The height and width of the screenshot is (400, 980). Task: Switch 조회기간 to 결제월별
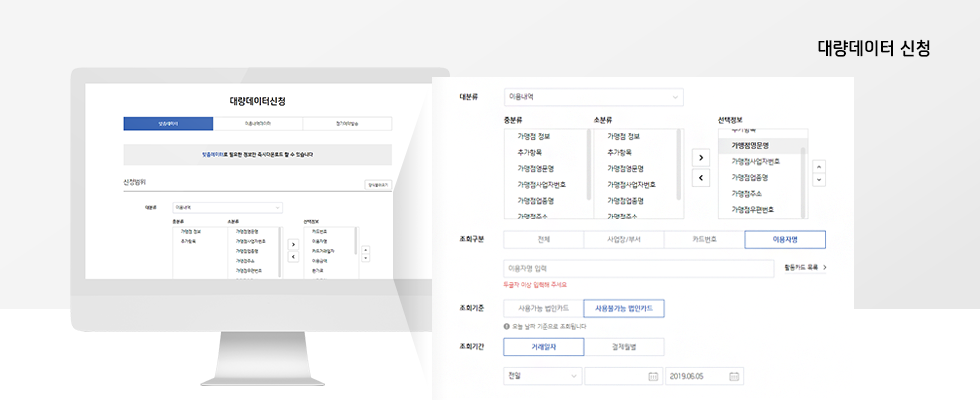(x=624, y=347)
